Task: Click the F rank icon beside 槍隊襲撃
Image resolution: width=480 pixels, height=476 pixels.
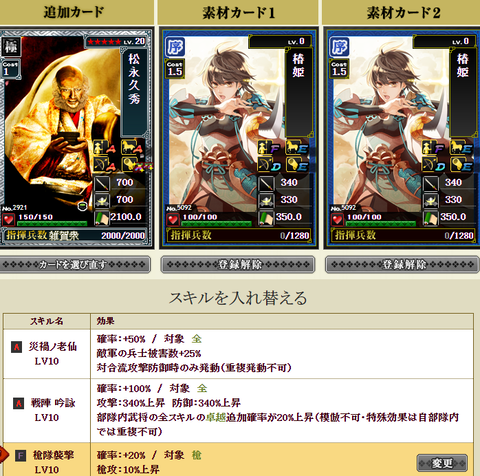Action: (21, 455)
